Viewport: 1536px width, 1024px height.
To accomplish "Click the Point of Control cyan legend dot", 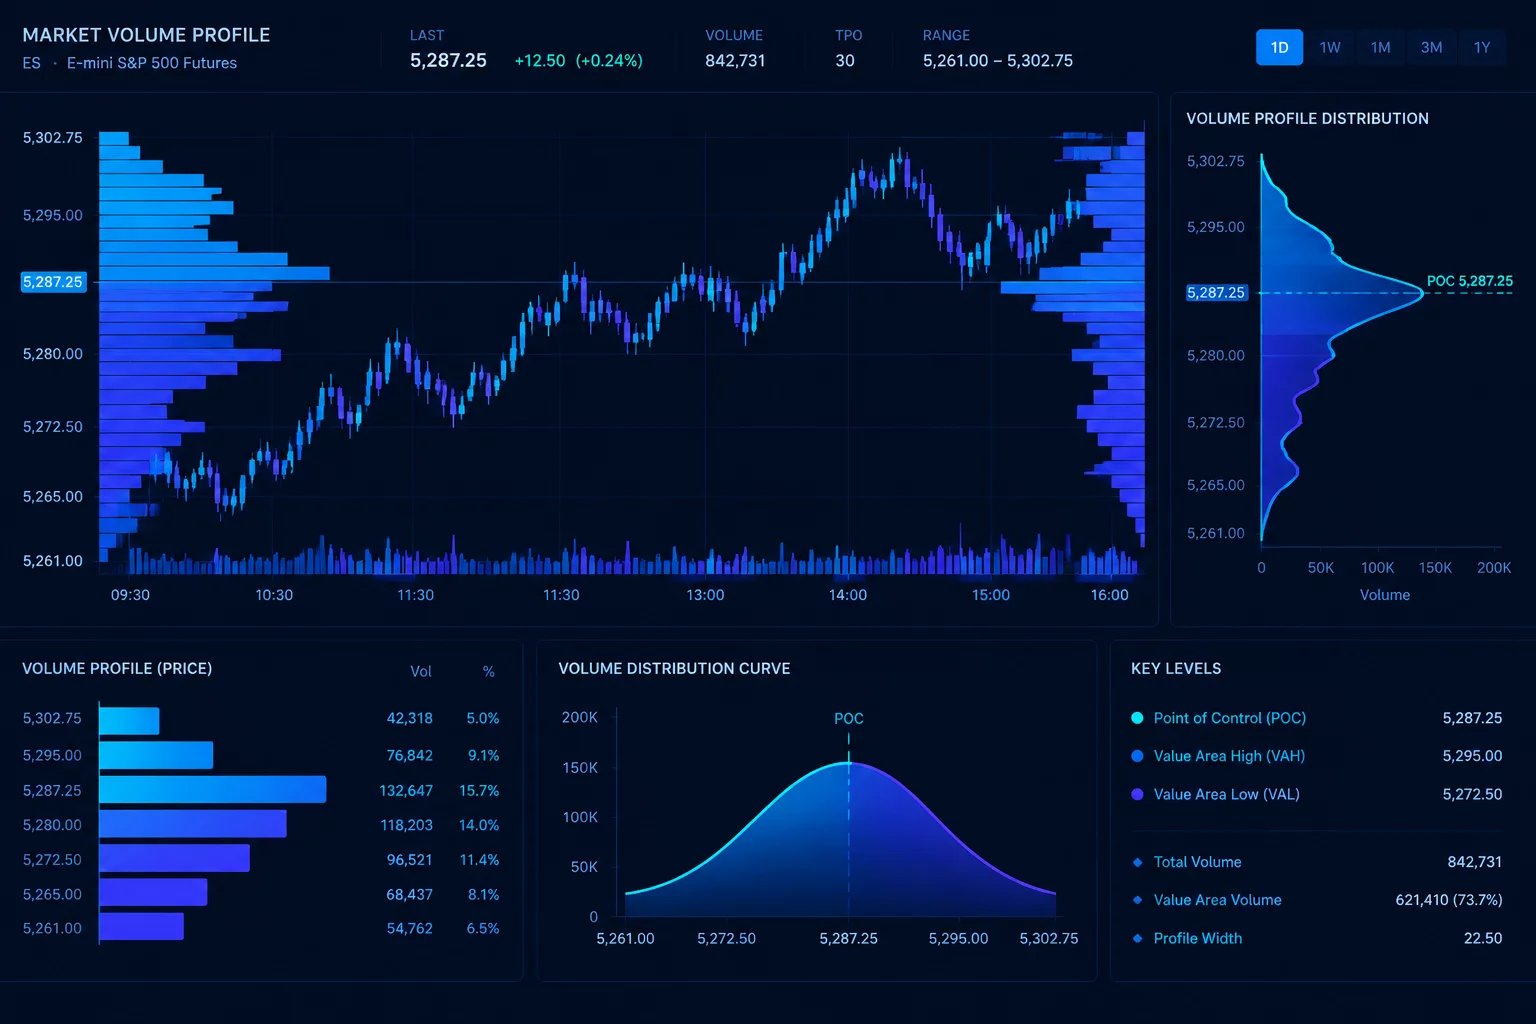I will pos(1137,718).
